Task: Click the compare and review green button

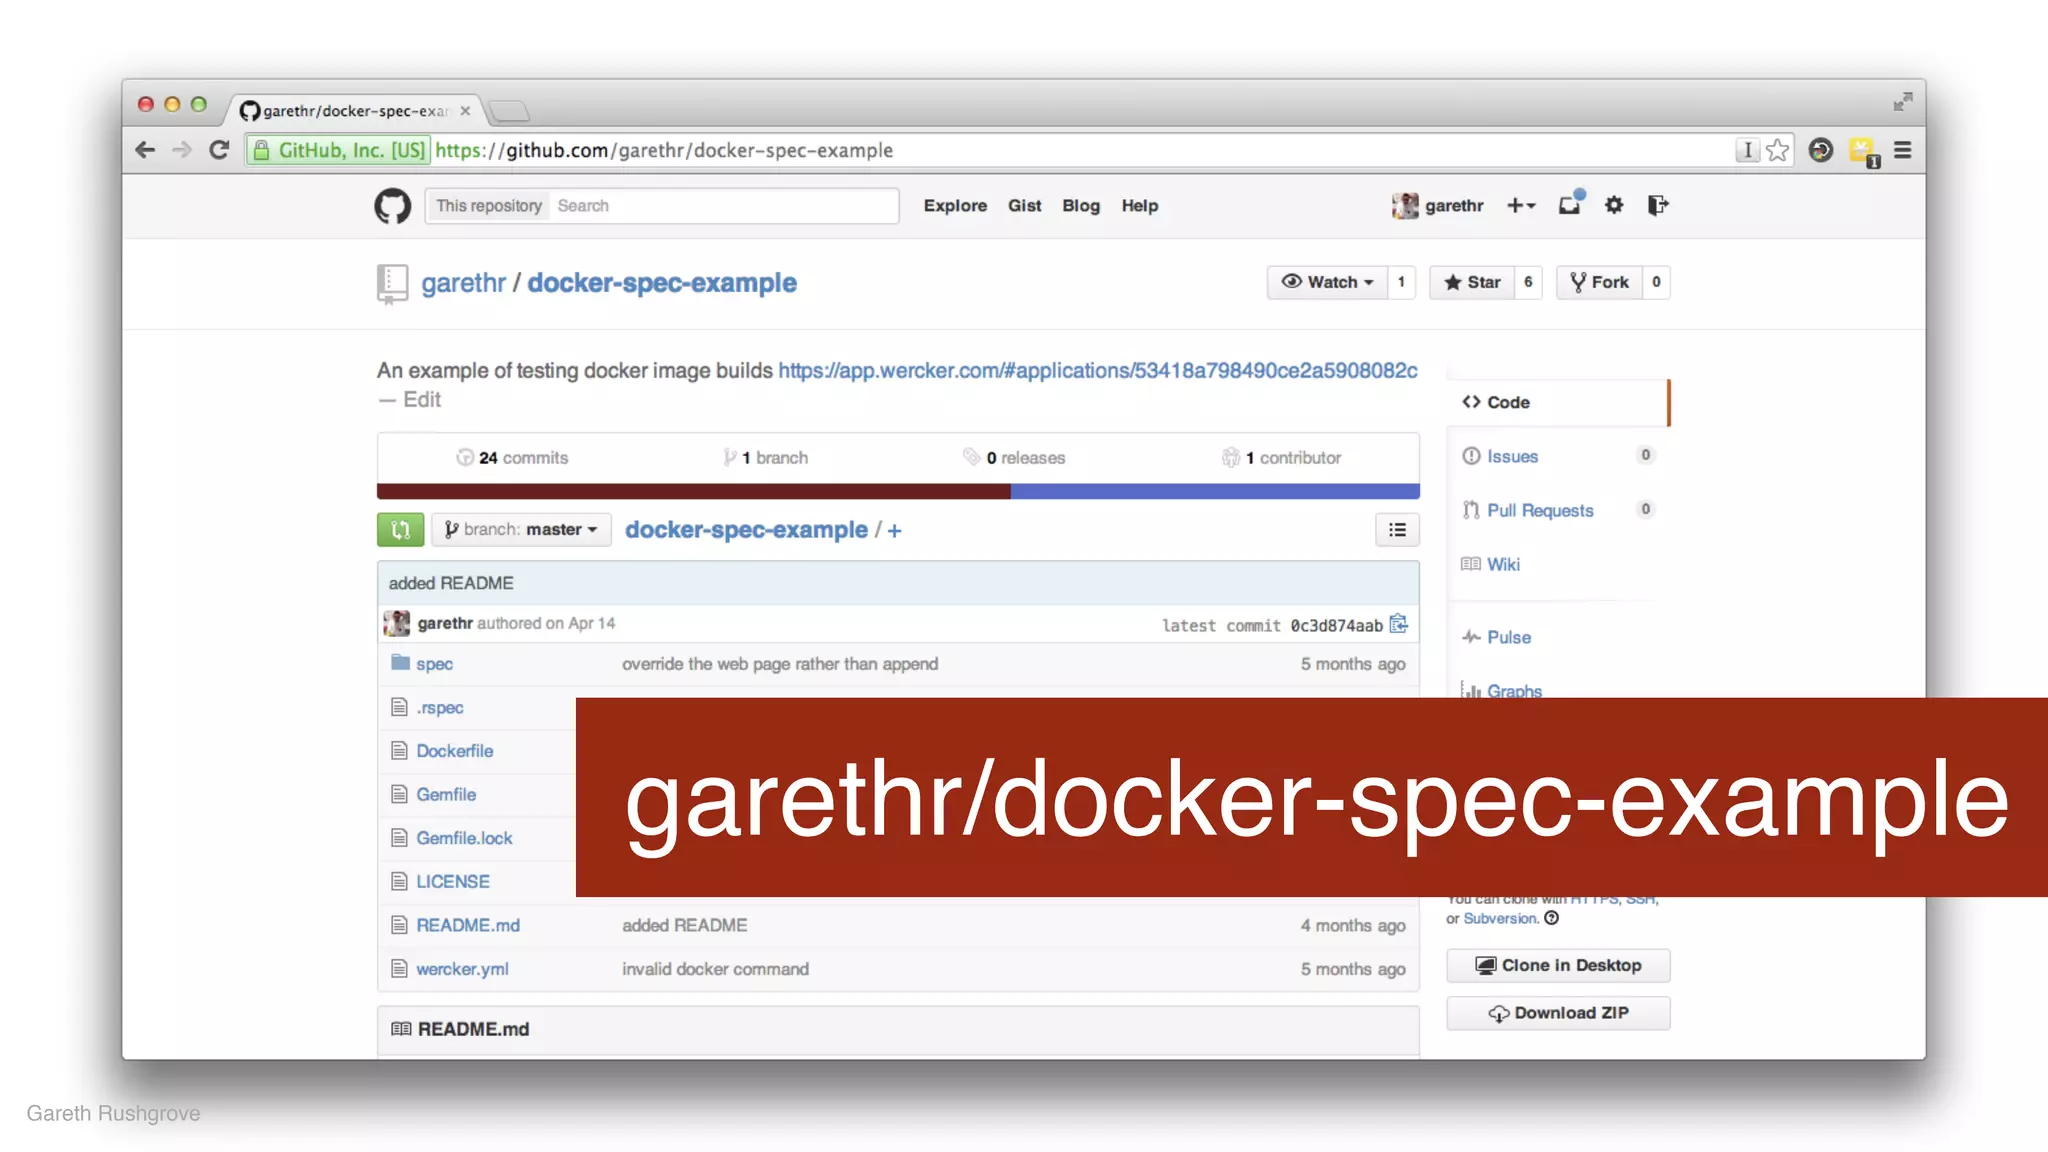Action: click(400, 529)
